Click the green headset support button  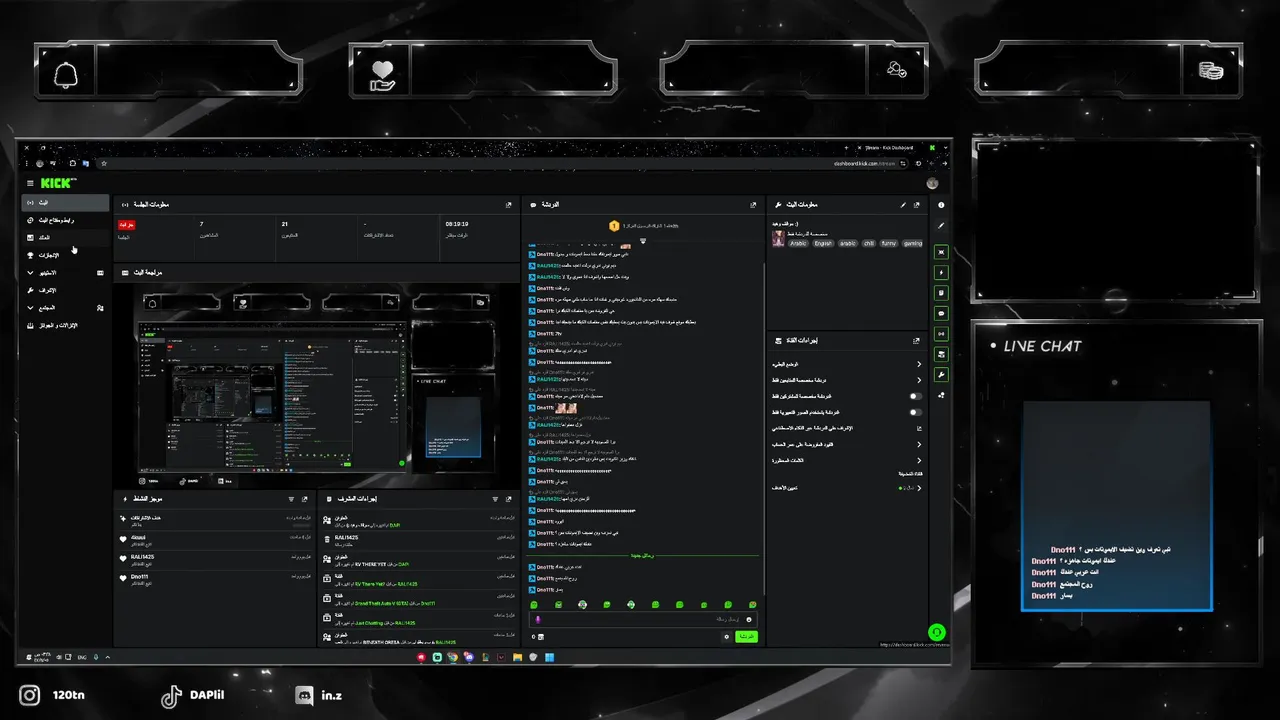pyautogui.click(x=936, y=632)
